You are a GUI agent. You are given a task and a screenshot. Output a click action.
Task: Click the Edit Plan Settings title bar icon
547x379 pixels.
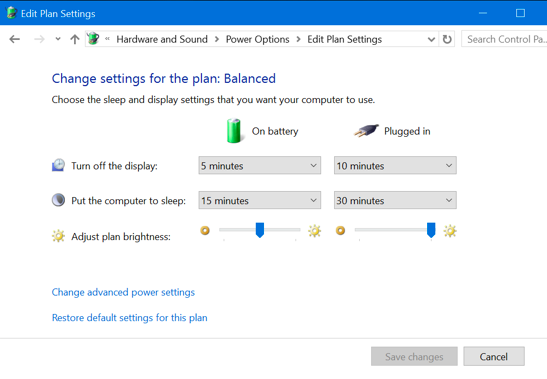coord(12,13)
